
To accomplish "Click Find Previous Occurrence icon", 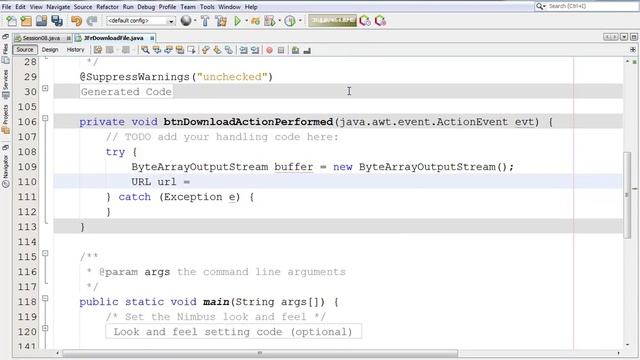I will (x=157, y=50).
